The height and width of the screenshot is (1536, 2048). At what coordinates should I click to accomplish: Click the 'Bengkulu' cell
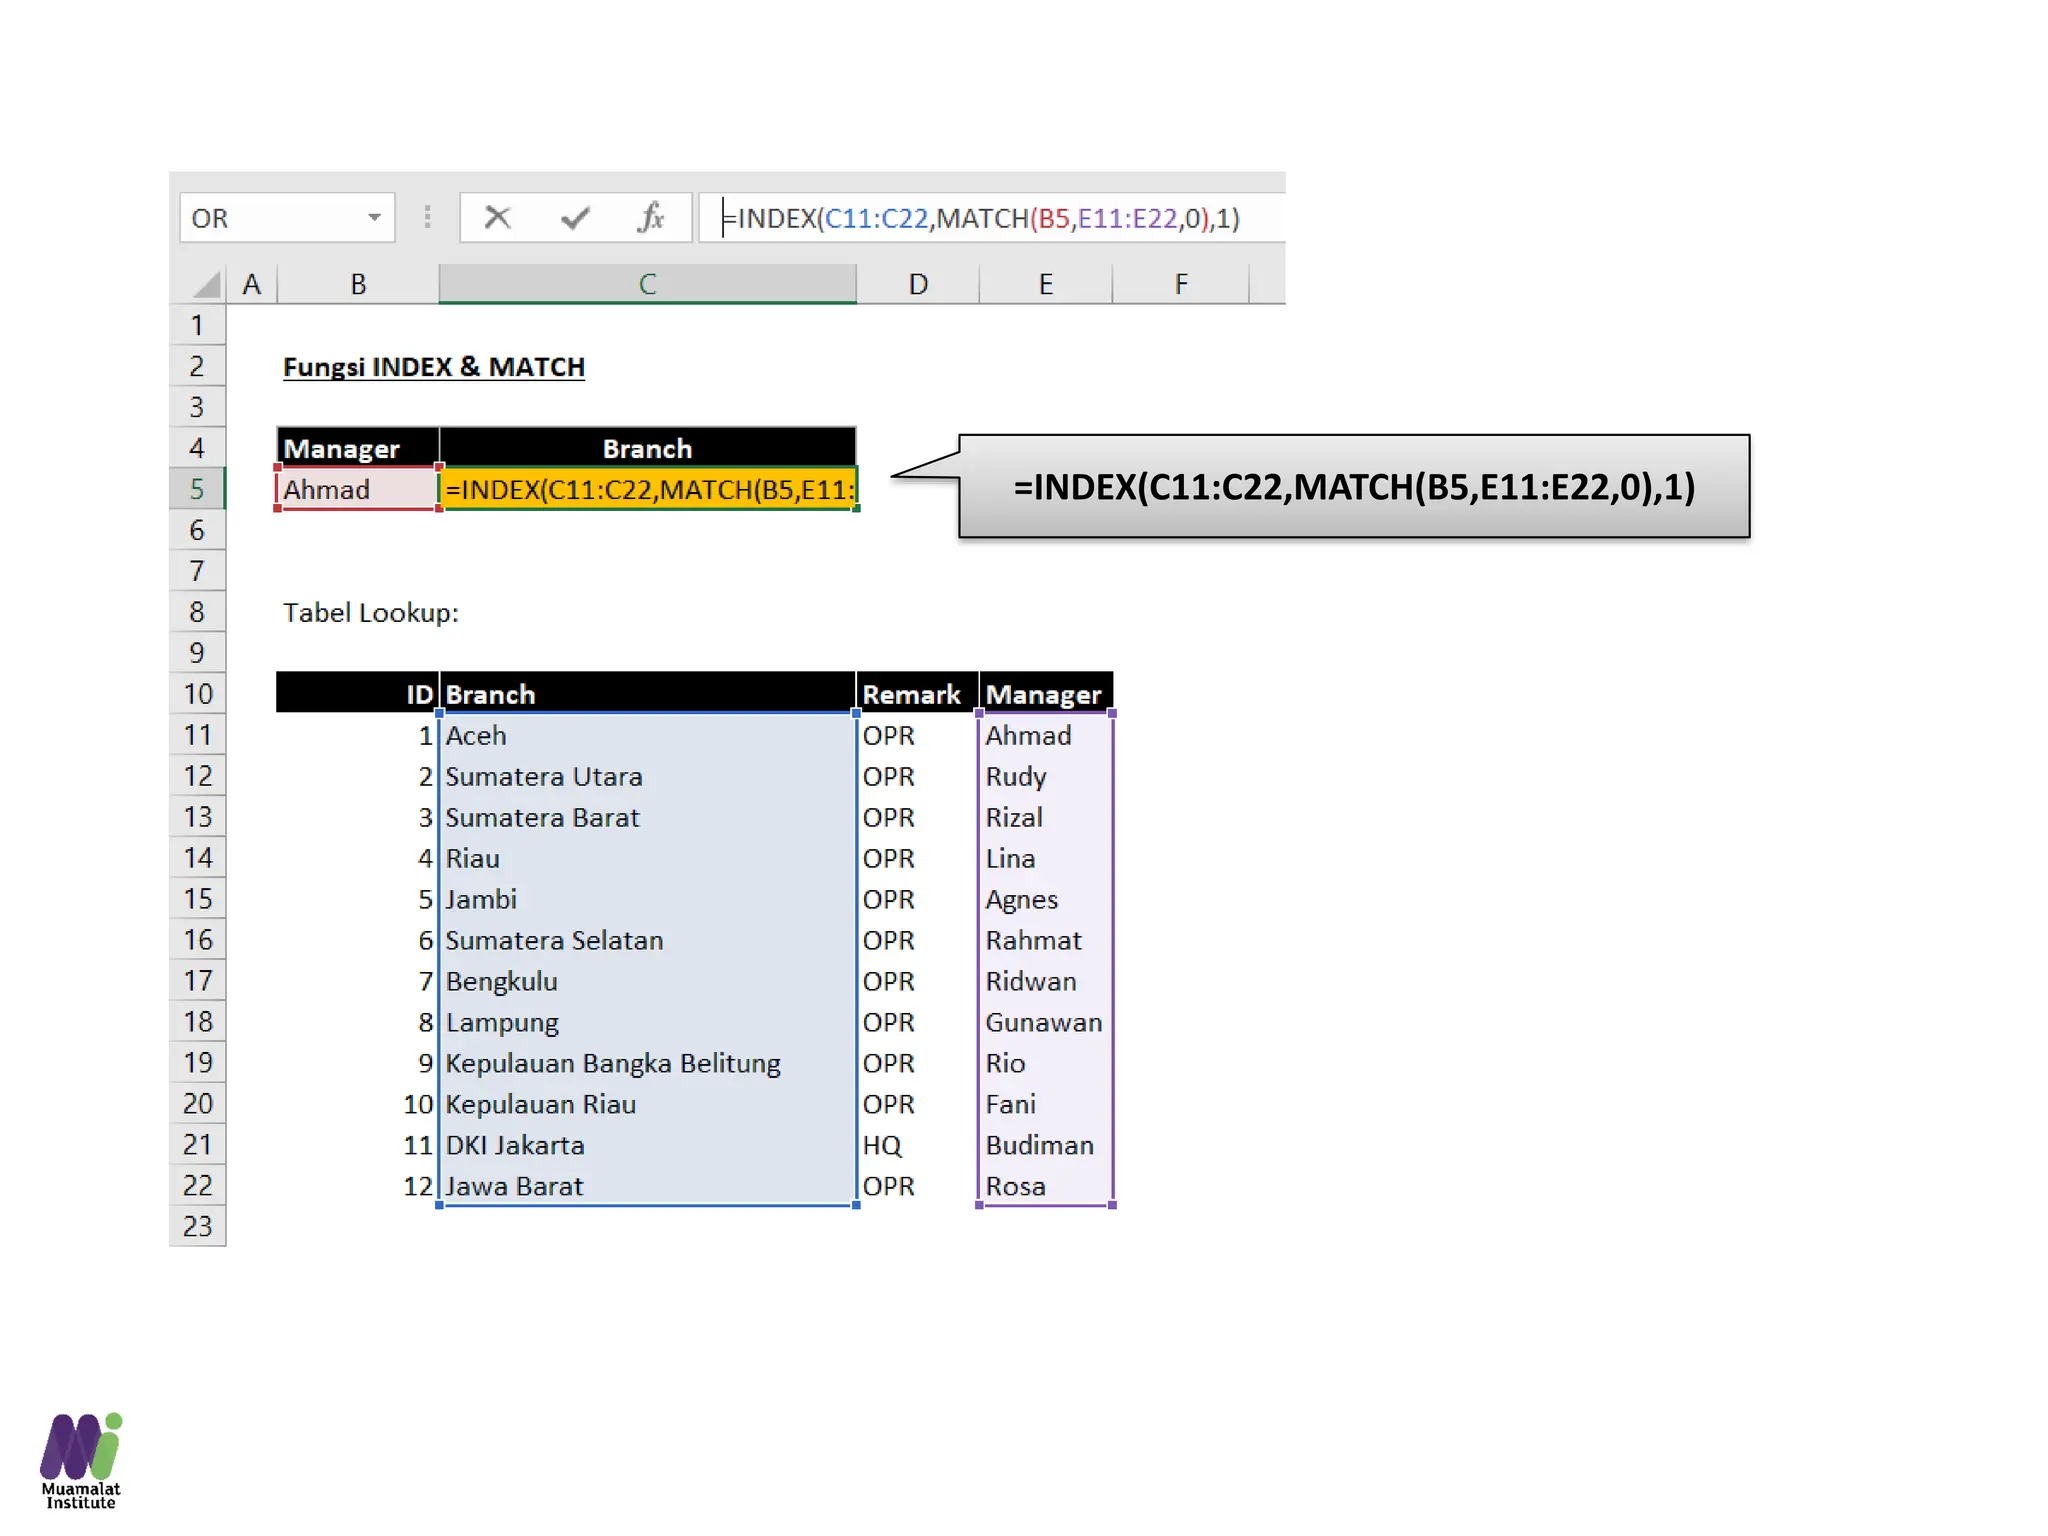[648, 981]
